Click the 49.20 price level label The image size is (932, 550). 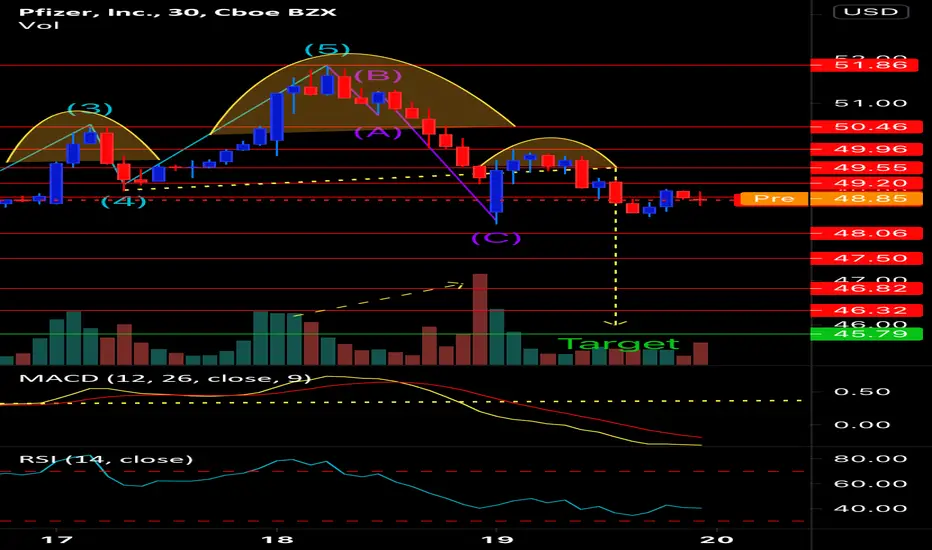[867, 183]
